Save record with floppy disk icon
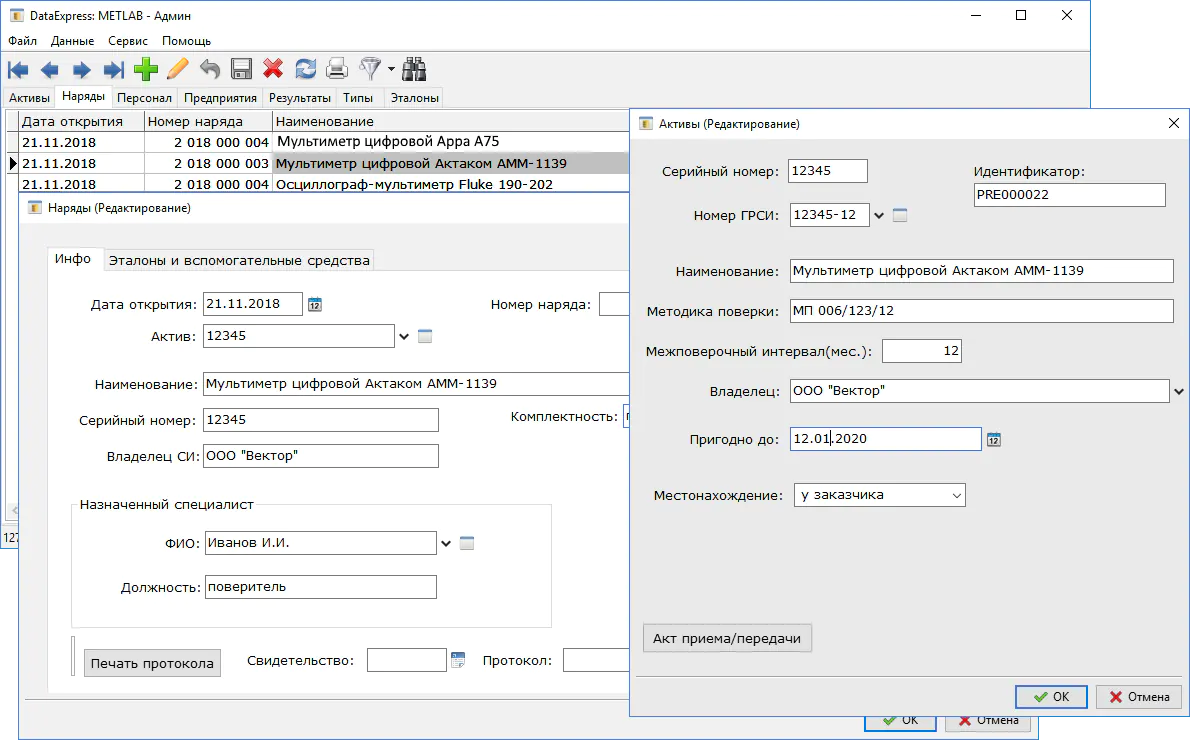 (x=241, y=69)
